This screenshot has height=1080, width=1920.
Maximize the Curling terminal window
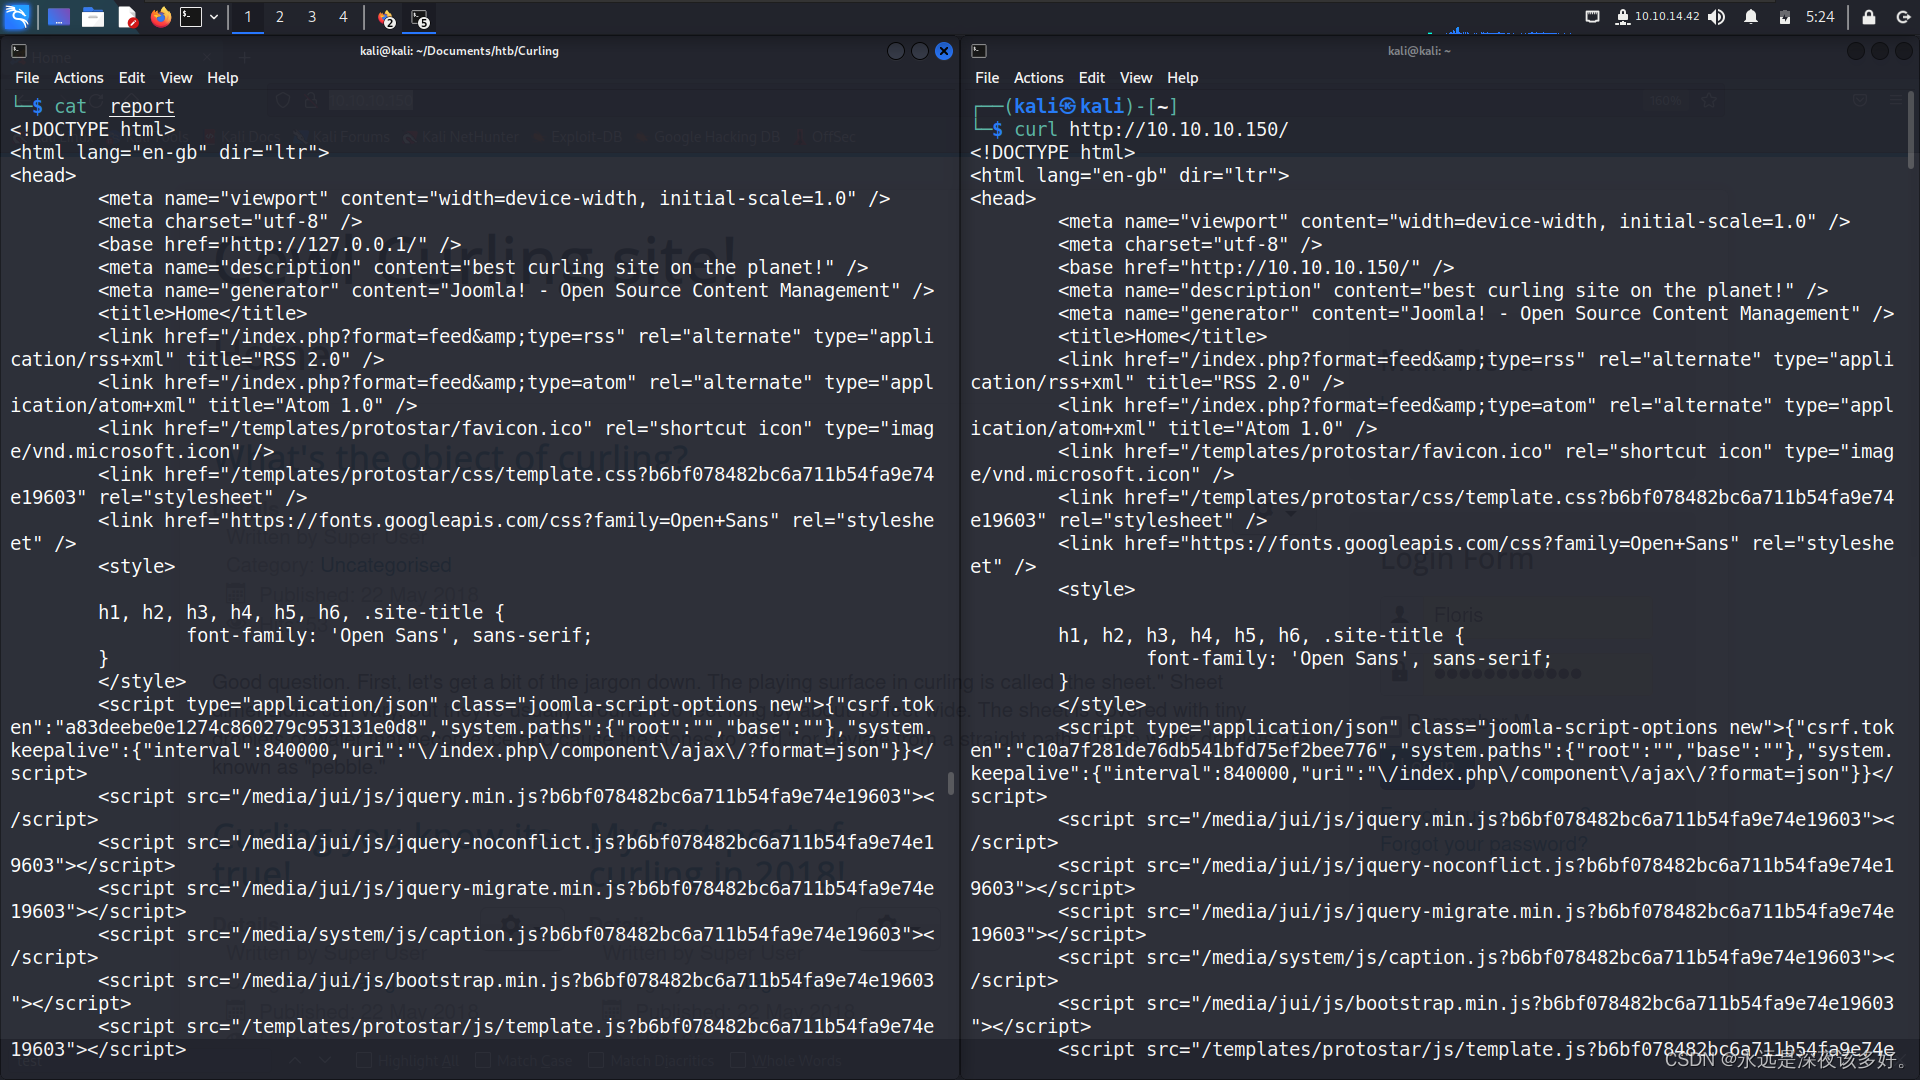pyautogui.click(x=919, y=51)
